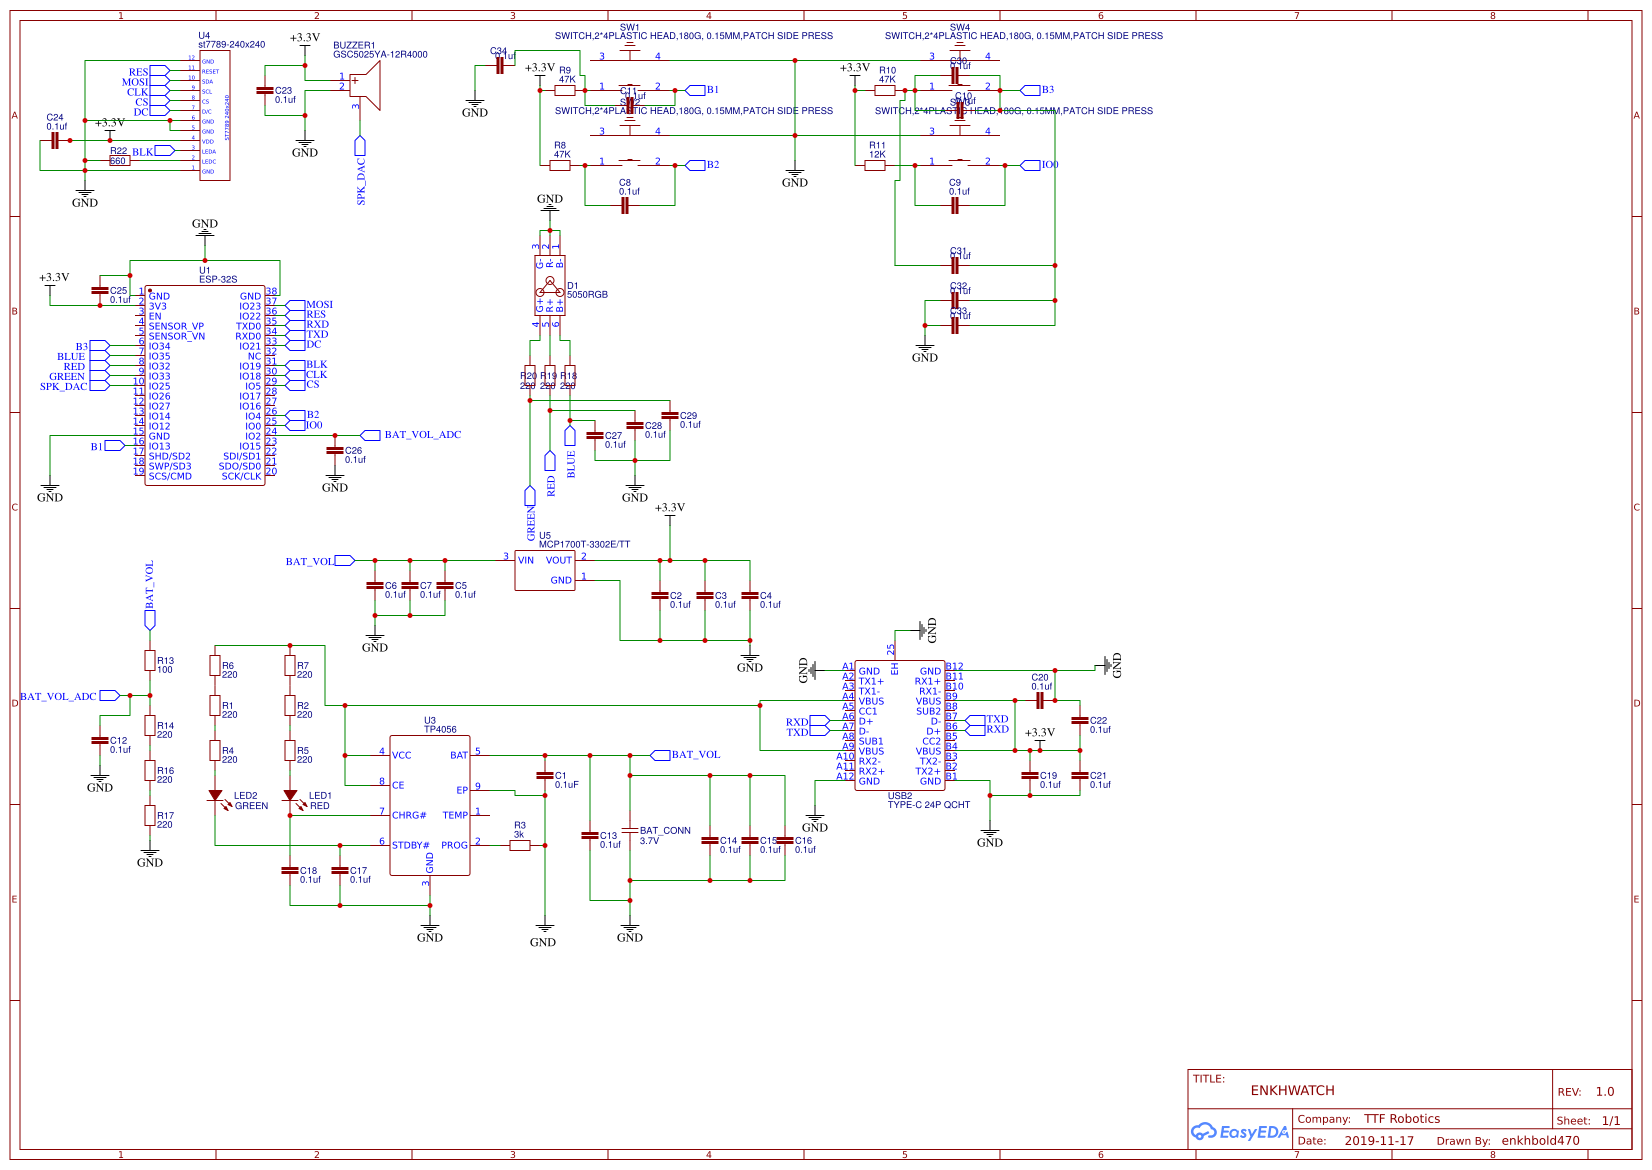Select resistor R22 on BLK line
Viewport: 1652px width, 1170px height.
(119, 161)
